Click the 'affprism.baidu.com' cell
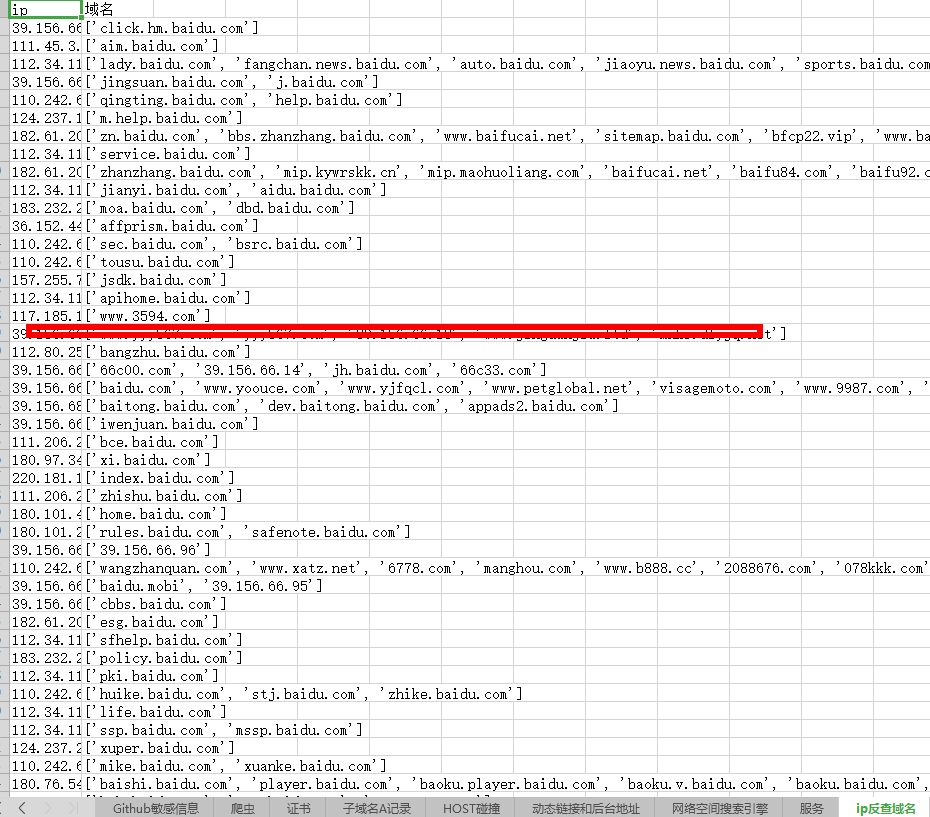Image resolution: width=930 pixels, height=817 pixels. click(172, 226)
